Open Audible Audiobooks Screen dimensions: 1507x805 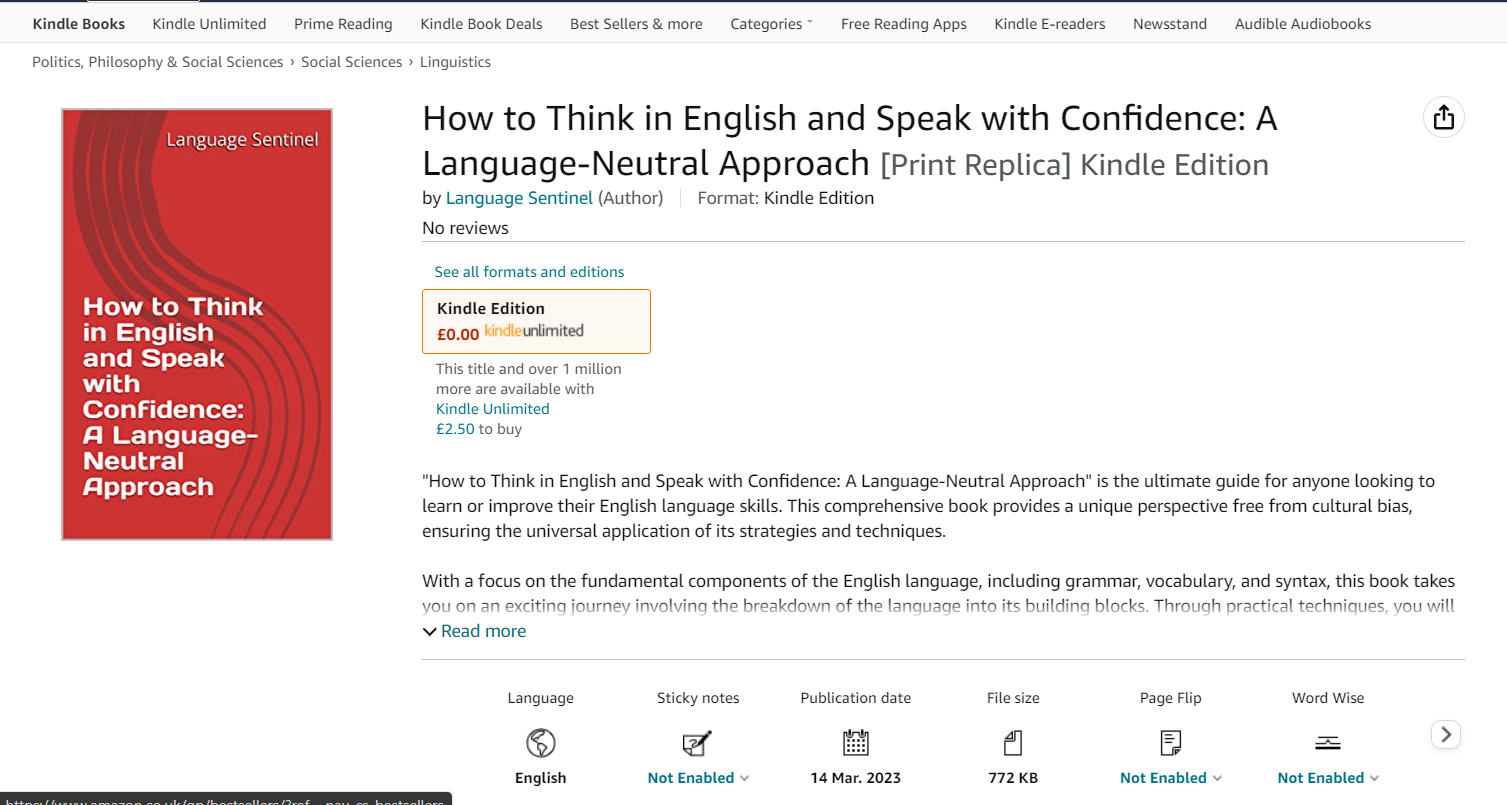[x=1303, y=24]
